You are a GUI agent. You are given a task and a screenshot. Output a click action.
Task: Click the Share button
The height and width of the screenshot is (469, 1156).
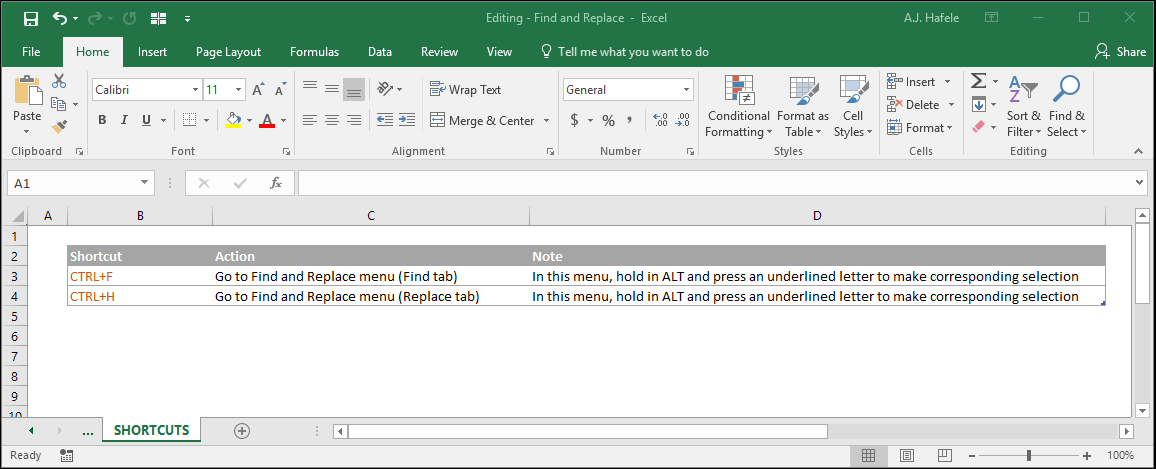coord(1120,52)
